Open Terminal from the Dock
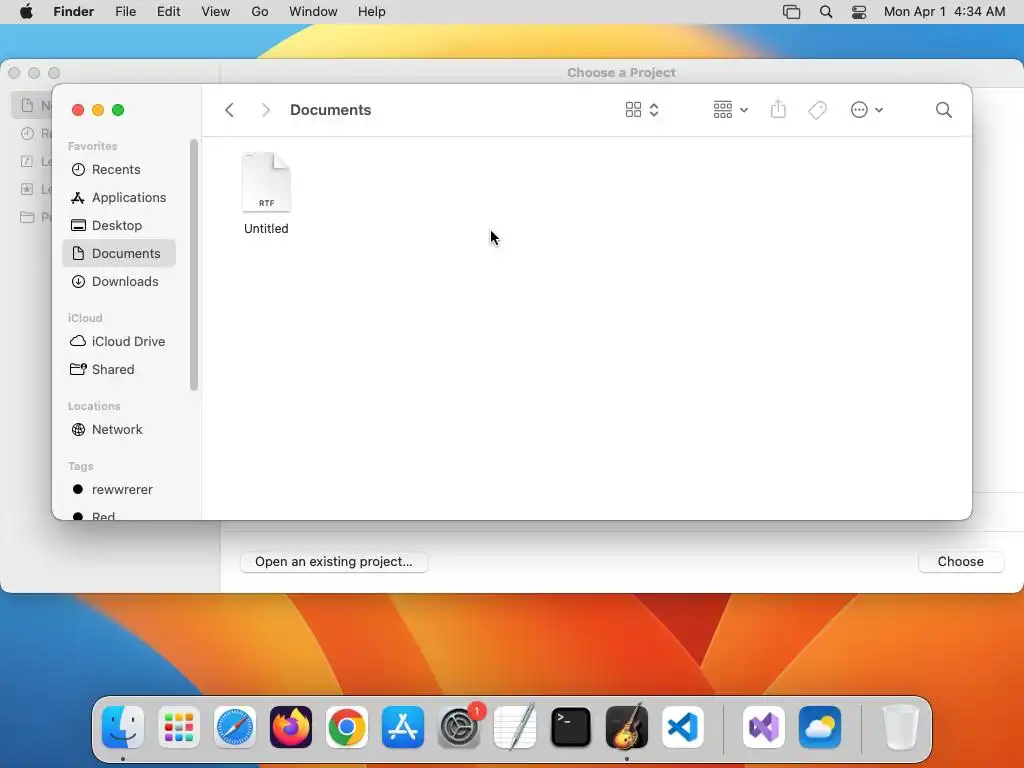Viewport: 1024px width, 768px height. point(571,727)
